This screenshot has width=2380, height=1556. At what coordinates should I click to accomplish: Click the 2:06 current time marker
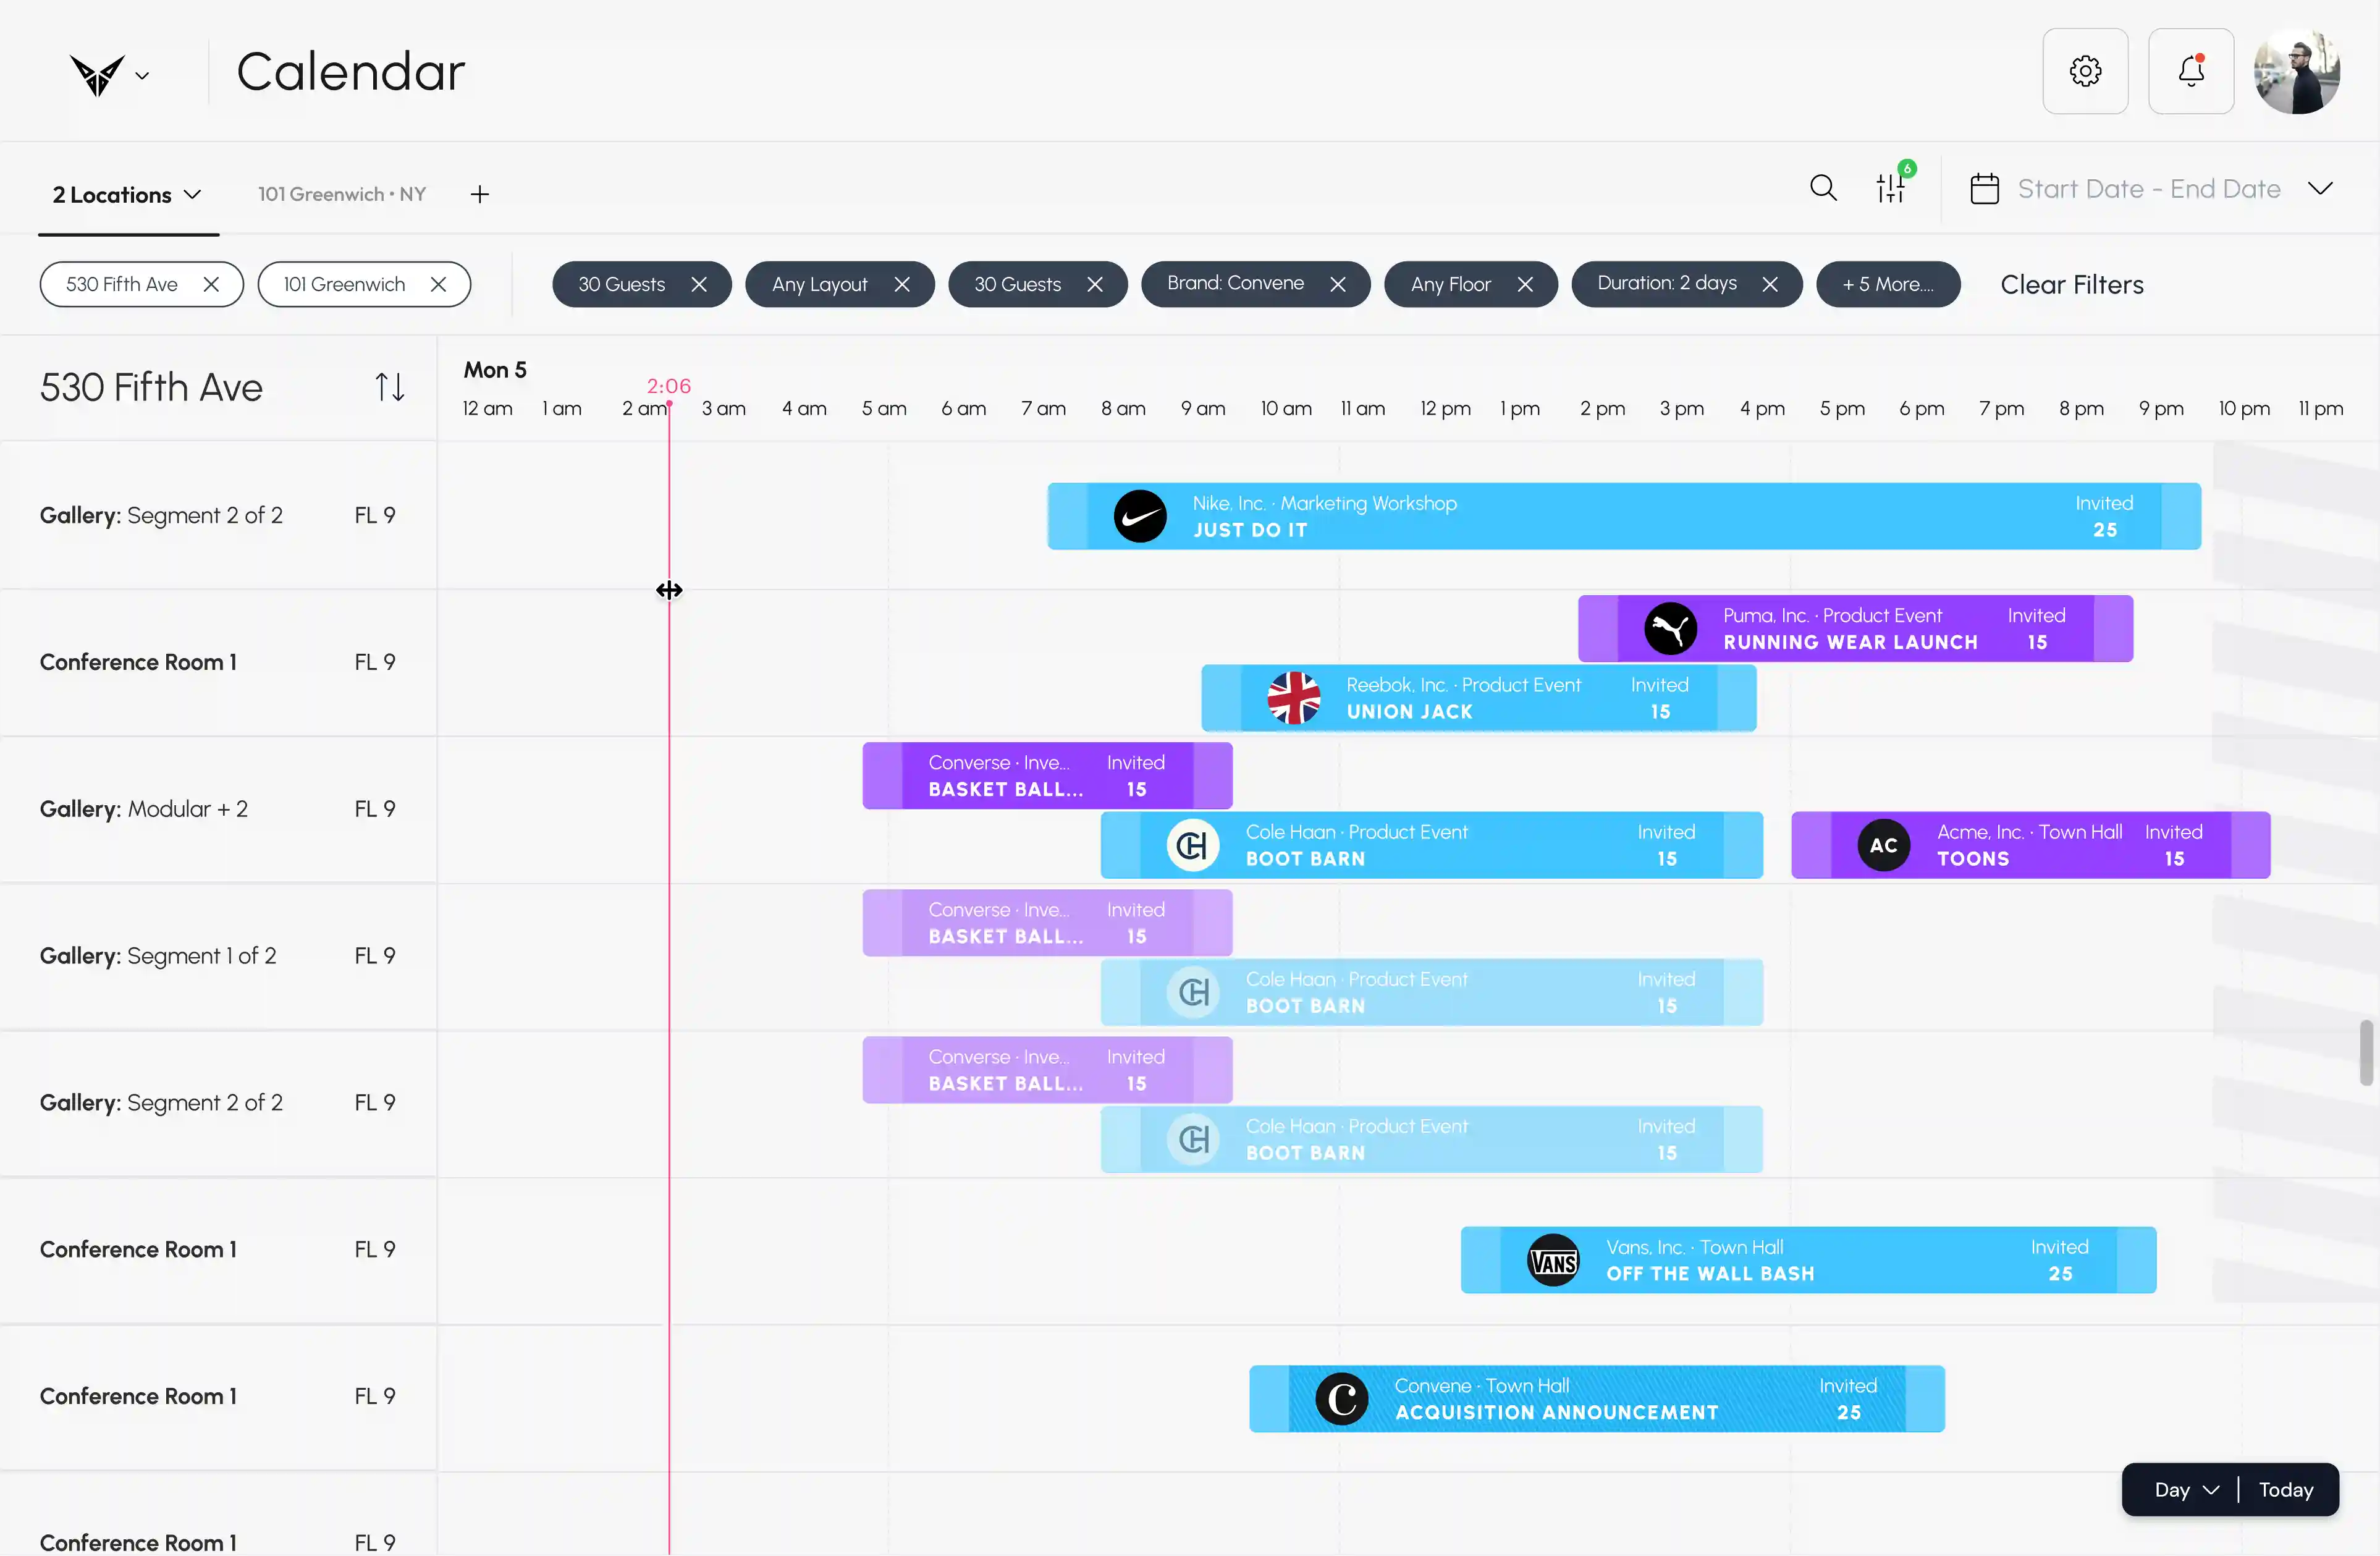[669, 386]
